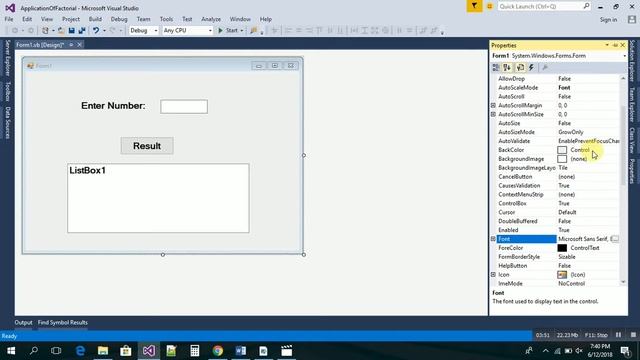Click the Save icon in the toolbar

coord(71,31)
